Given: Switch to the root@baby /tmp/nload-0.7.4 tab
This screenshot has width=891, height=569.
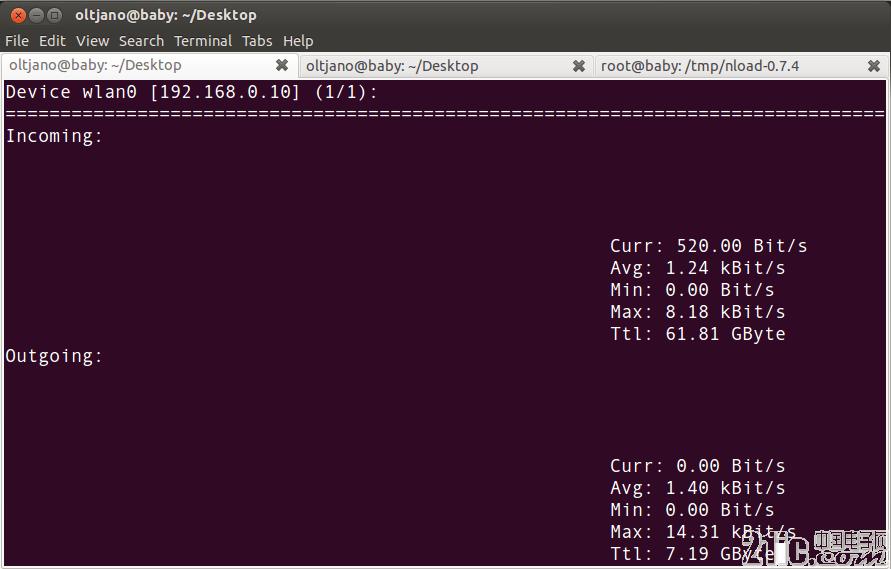Looking at the screenshot, I should pyautogui.click(x=699, y=66).
